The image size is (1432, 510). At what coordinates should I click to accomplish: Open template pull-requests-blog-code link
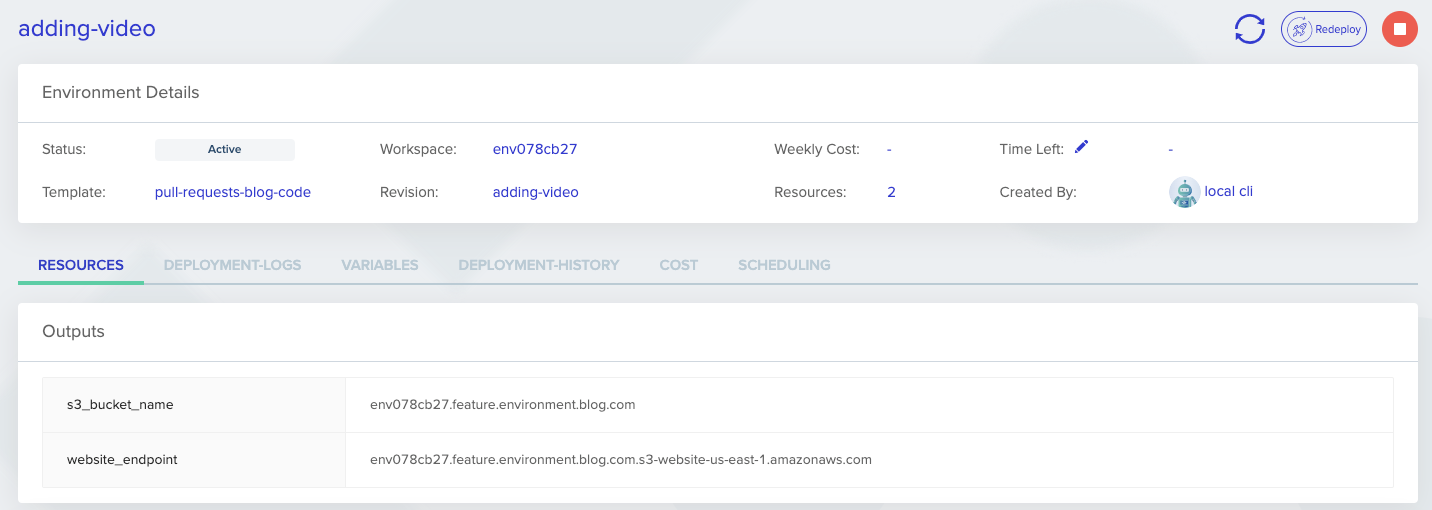tap(233, 192)
